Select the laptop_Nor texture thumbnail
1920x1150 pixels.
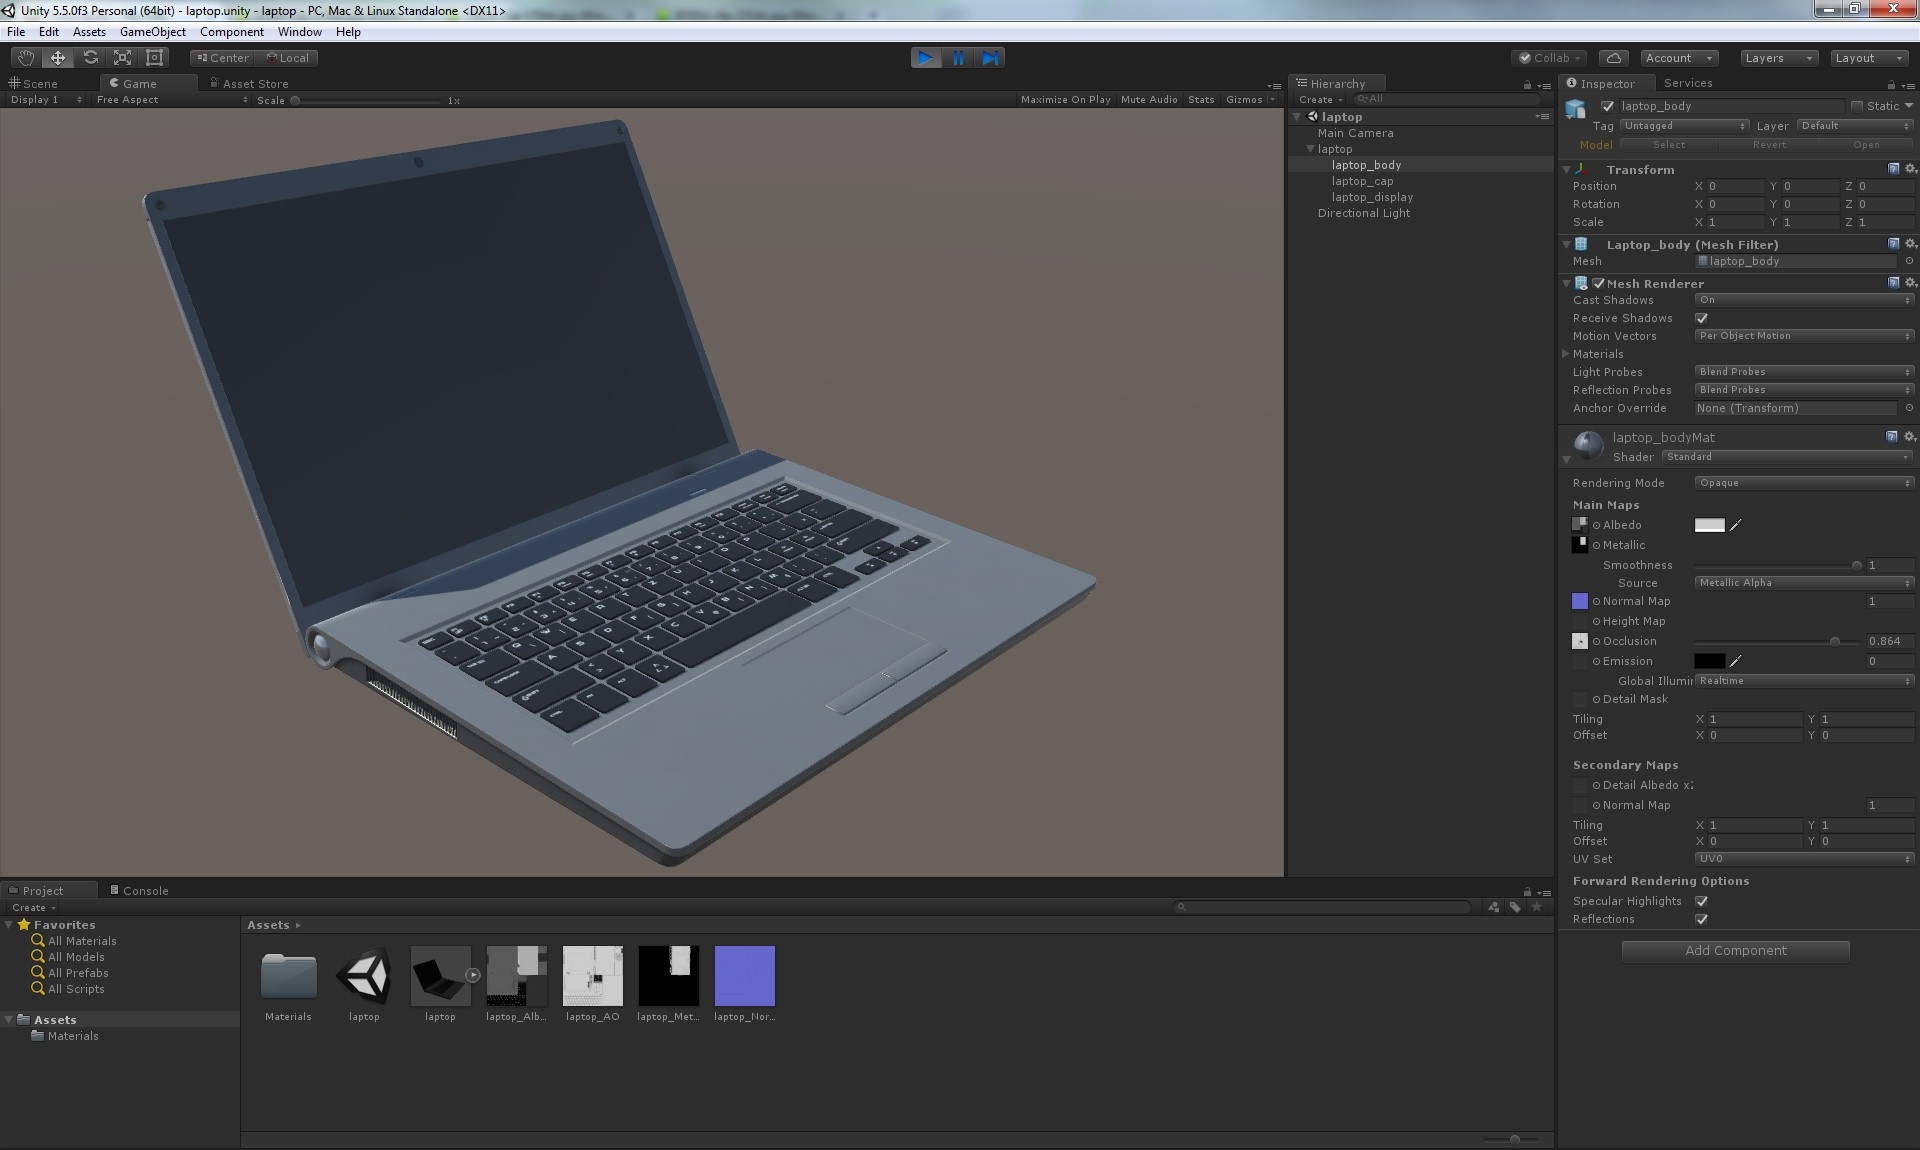744,975
